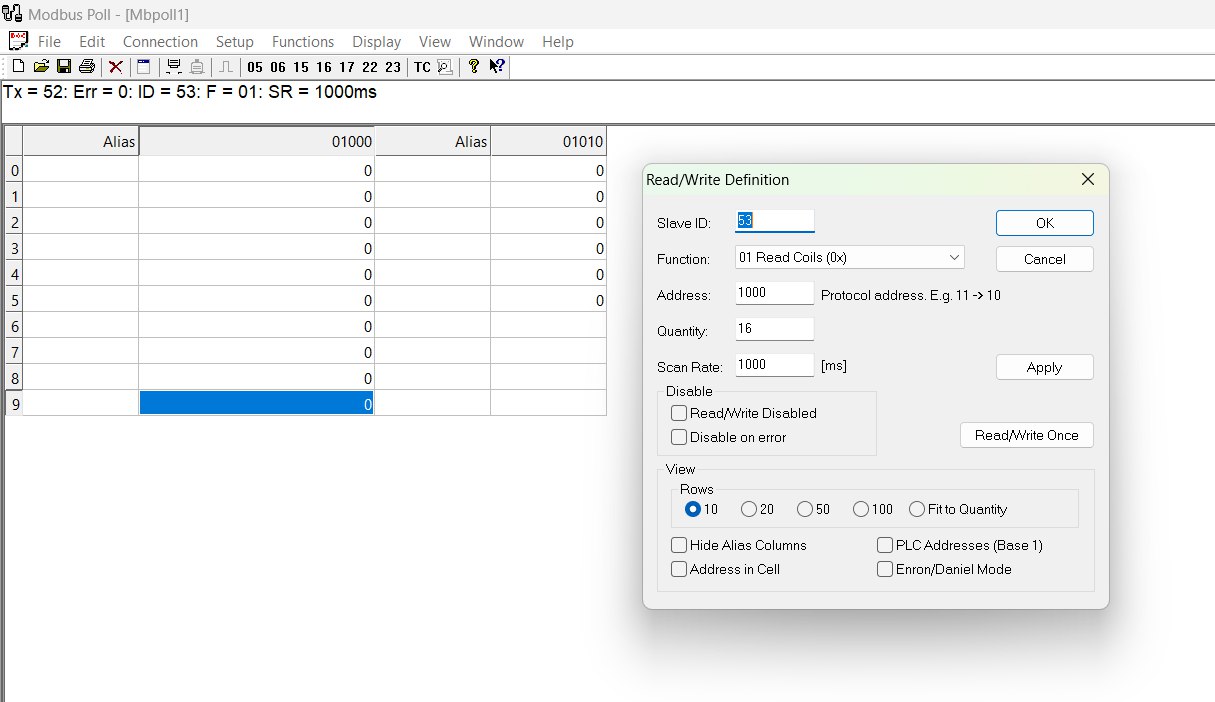Check the Hide Alias Columns option

click(680, 545)
